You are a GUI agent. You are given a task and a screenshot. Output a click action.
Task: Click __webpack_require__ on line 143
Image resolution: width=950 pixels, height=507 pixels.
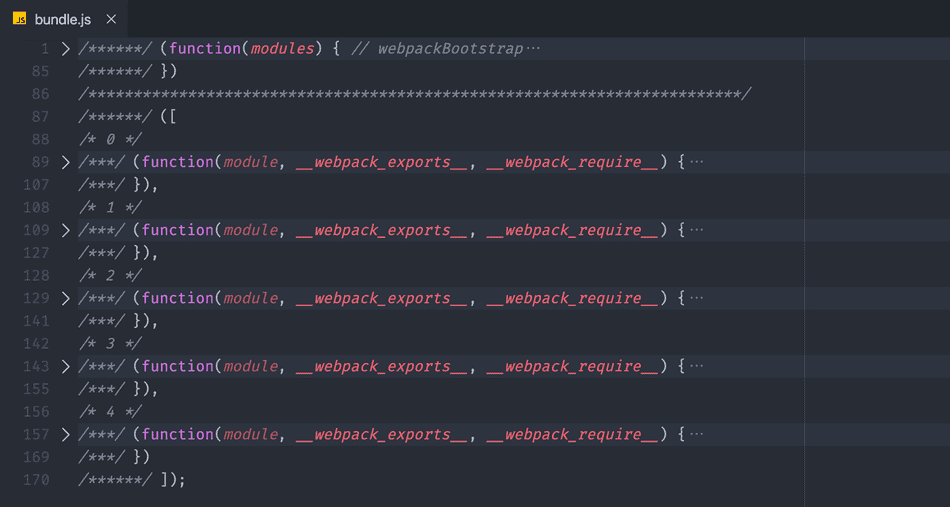point(572,366)
